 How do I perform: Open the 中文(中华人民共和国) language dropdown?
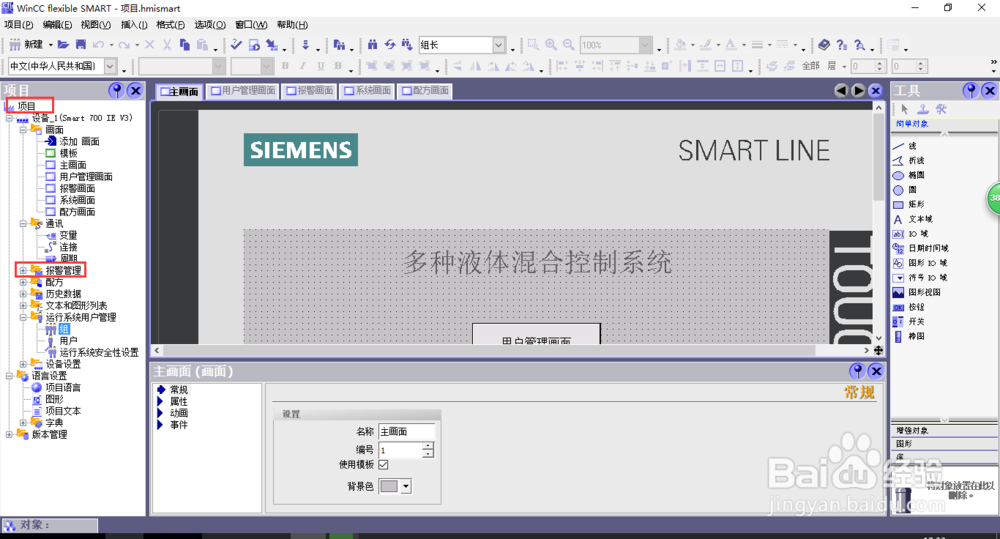pyautogui.click(x=110, y=66)
